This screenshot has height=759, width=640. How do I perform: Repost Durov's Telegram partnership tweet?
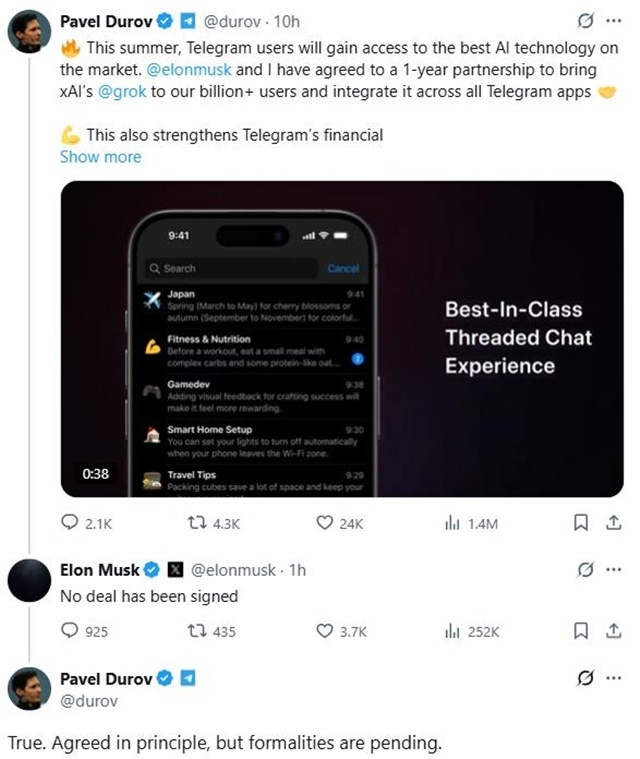[197, 523]
